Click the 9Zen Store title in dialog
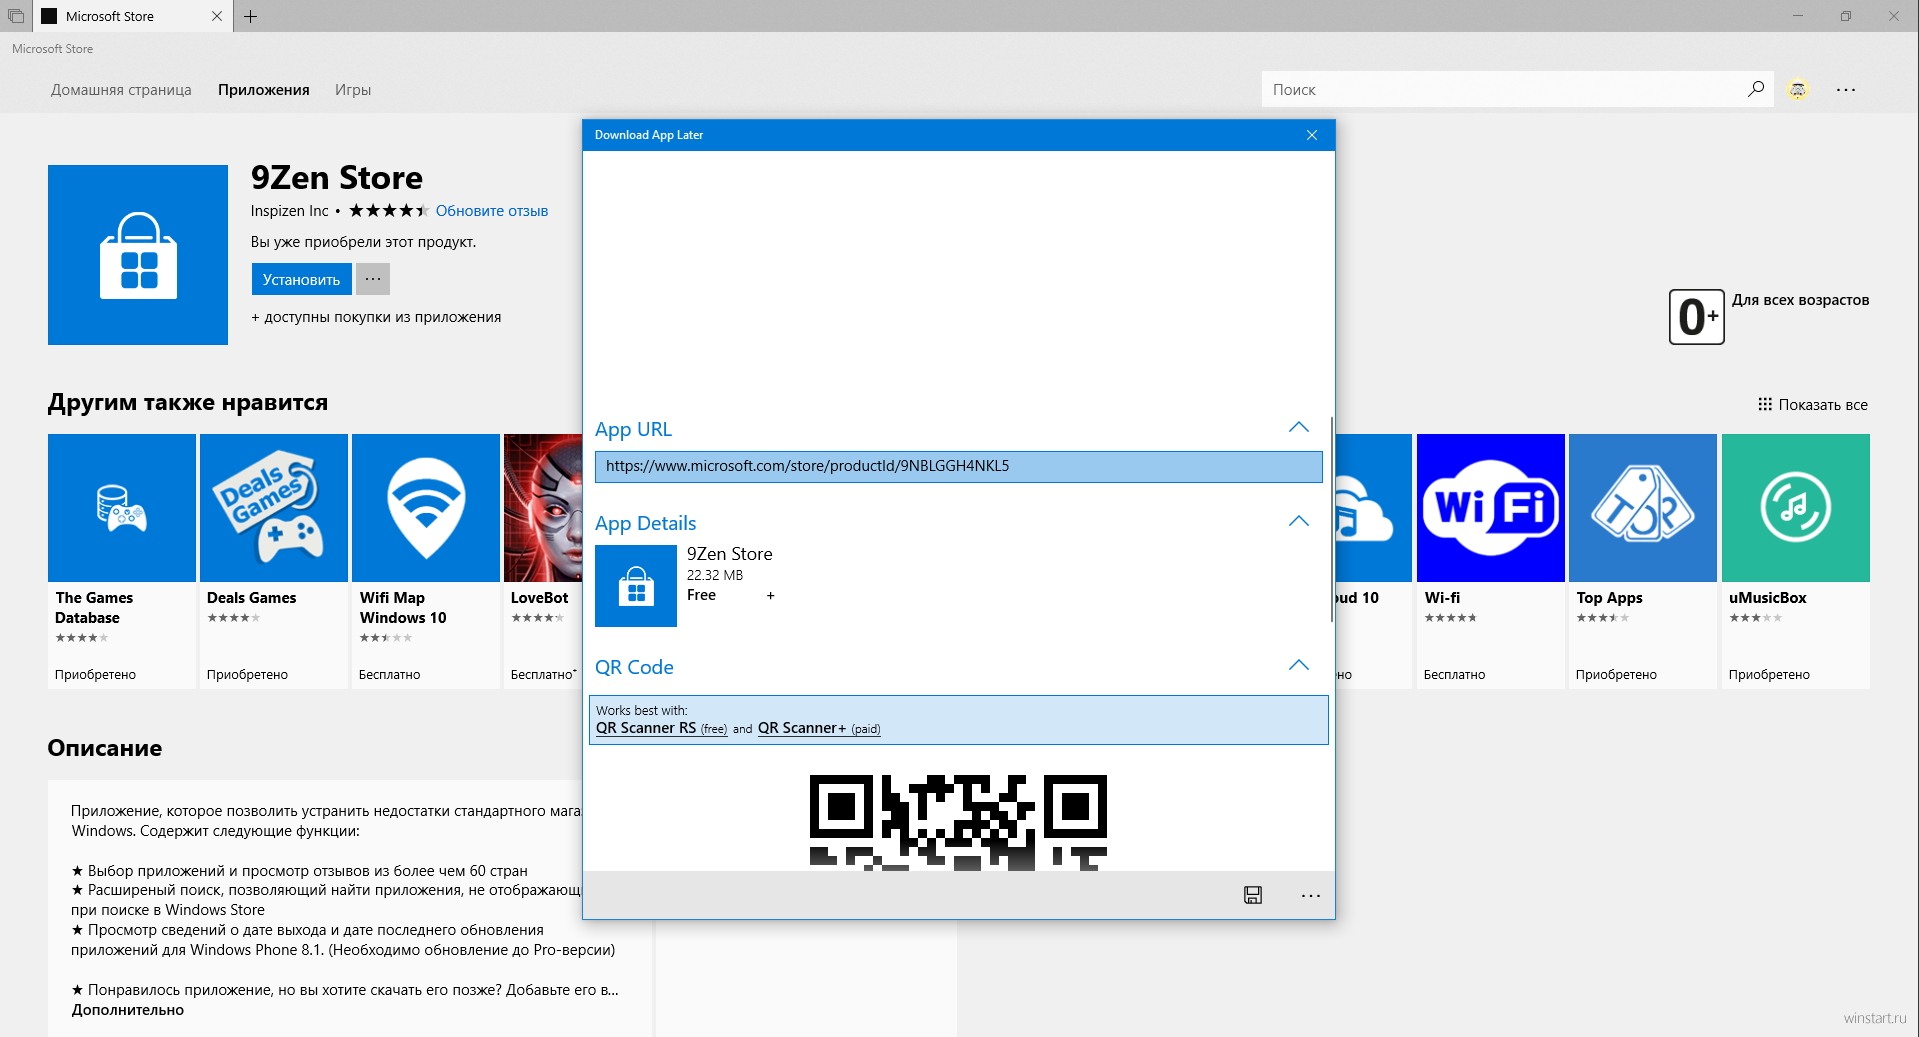The image size is (1919, 1037). coord(729,554)
